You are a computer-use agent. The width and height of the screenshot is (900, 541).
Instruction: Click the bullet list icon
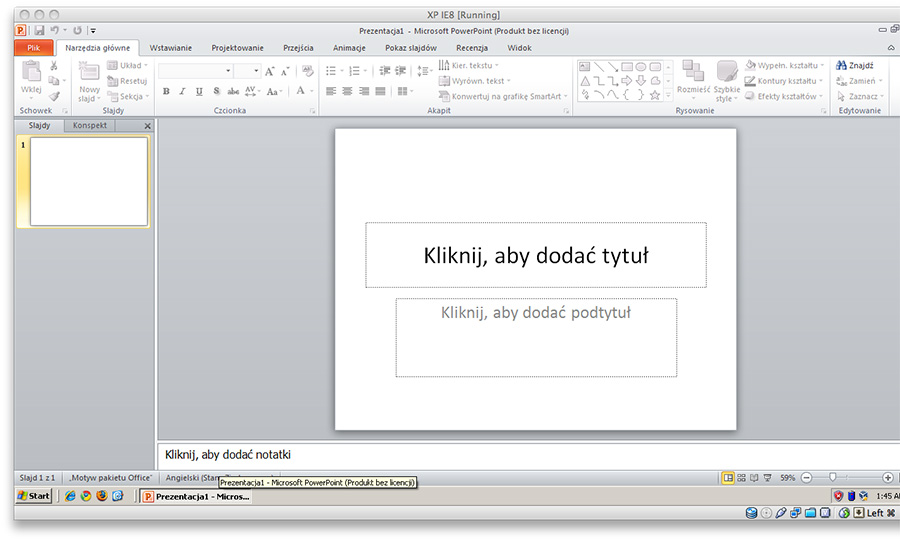pos(331,71)
